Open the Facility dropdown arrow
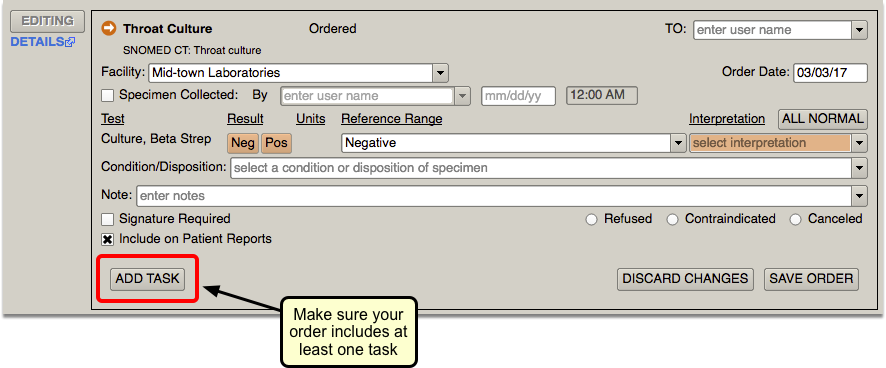 440,73
